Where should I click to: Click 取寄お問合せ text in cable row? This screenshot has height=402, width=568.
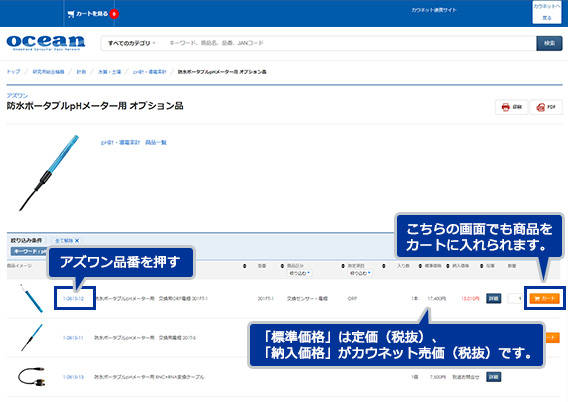click(x=466, y=377)
